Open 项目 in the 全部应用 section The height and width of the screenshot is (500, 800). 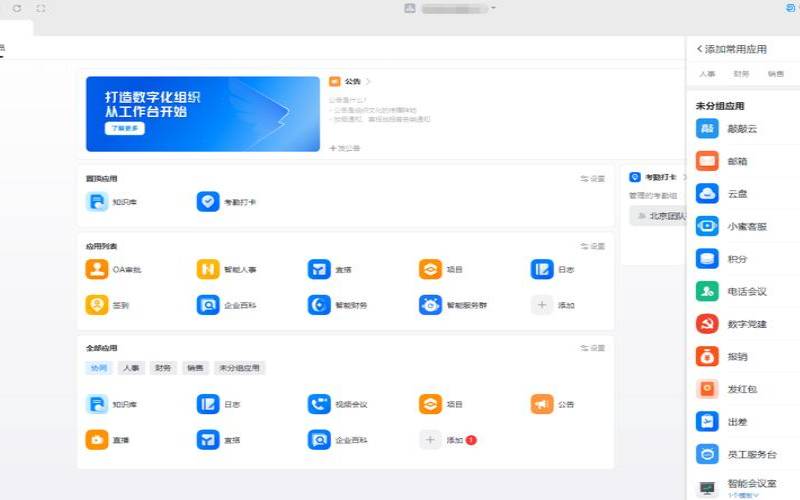[x=441, y=404]
